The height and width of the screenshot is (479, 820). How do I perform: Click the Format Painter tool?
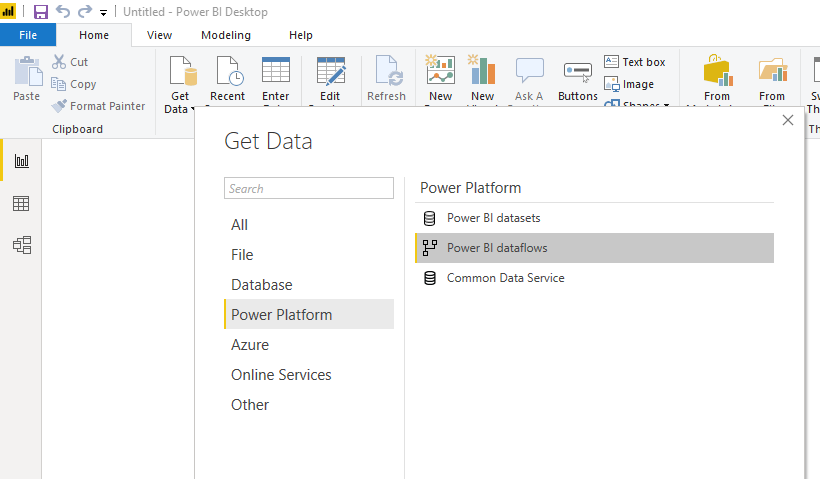tap(99, 106)
